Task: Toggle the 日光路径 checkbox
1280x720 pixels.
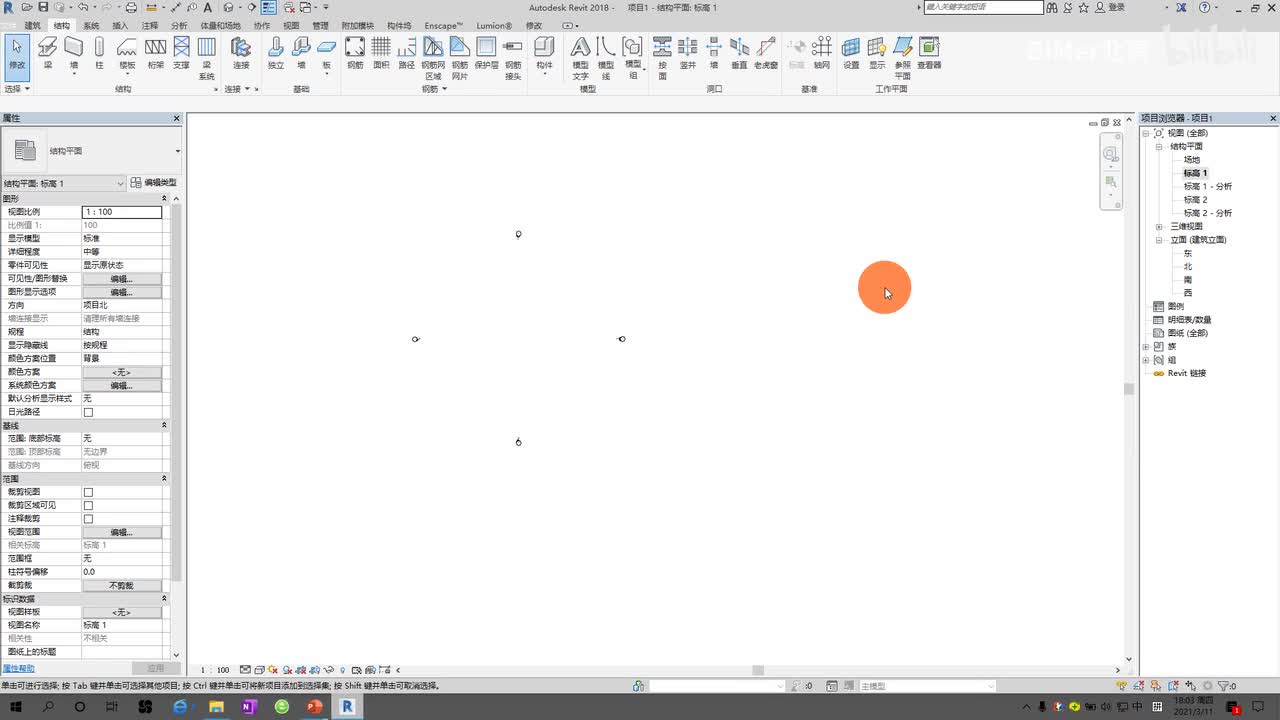Action: (88, 412)
